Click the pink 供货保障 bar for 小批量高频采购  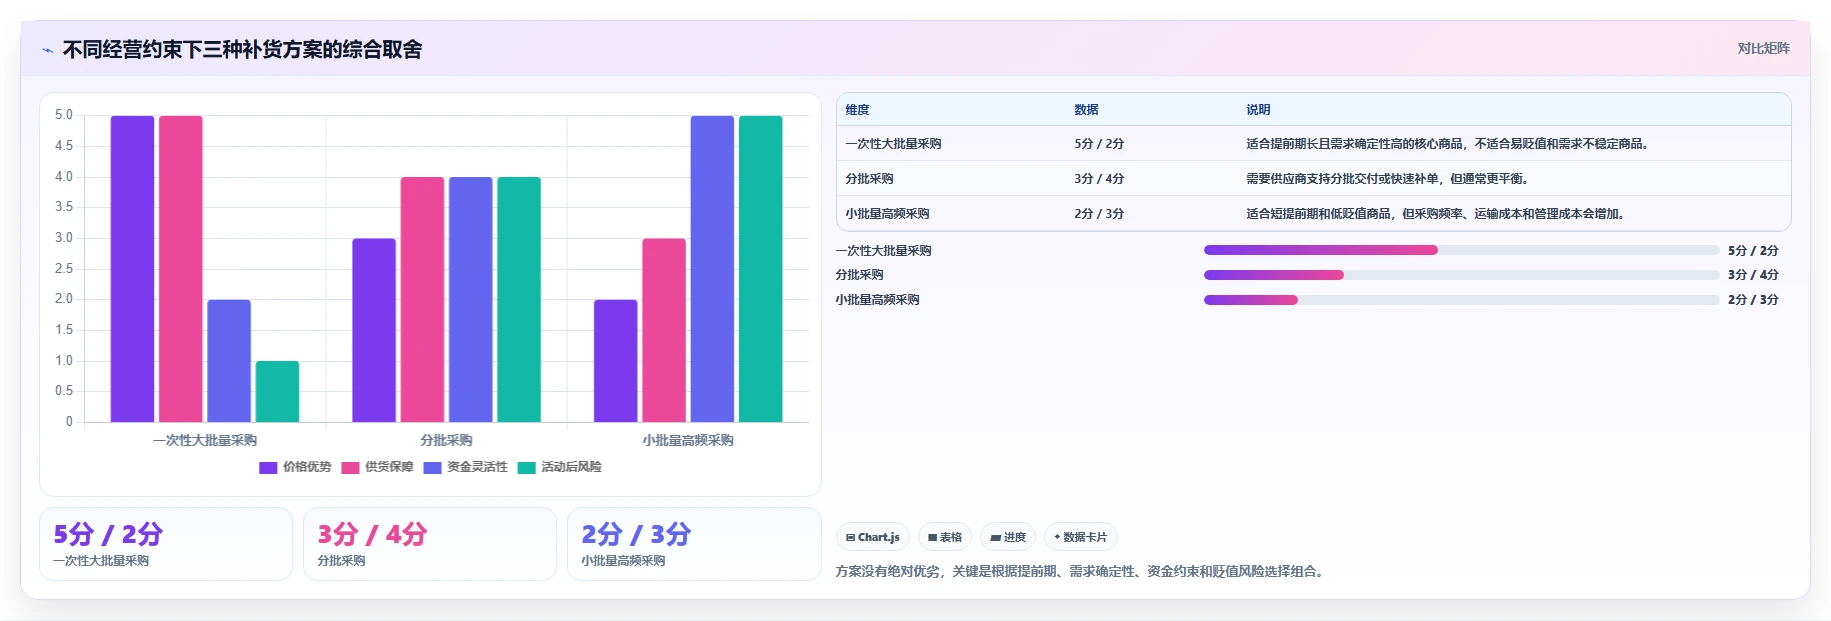pos(664,330)
